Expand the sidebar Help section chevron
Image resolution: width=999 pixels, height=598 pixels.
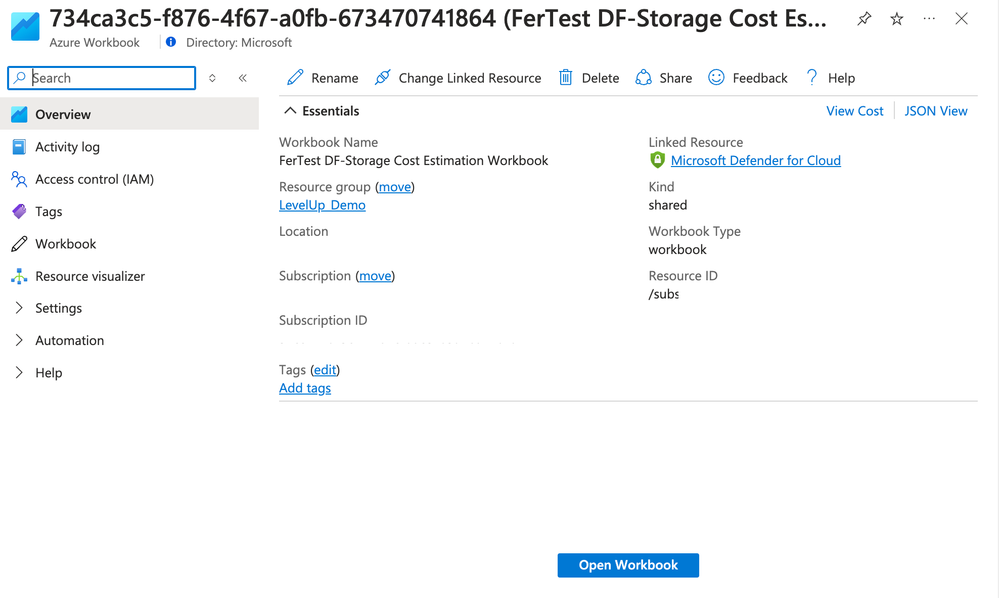(19, 373)
